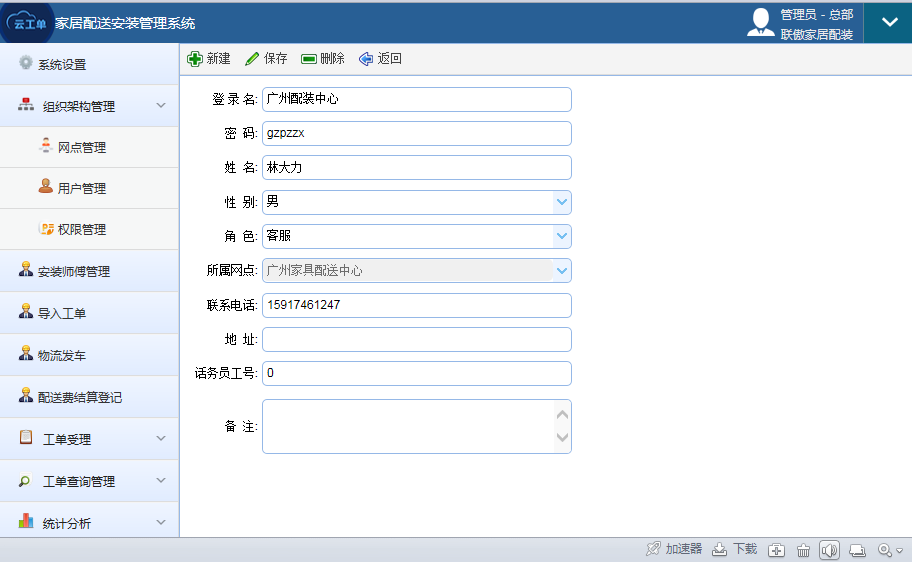Click the 加速器 rocket icon in status bar
Viewport: 912px width, 562px height.
click(653, 549)
